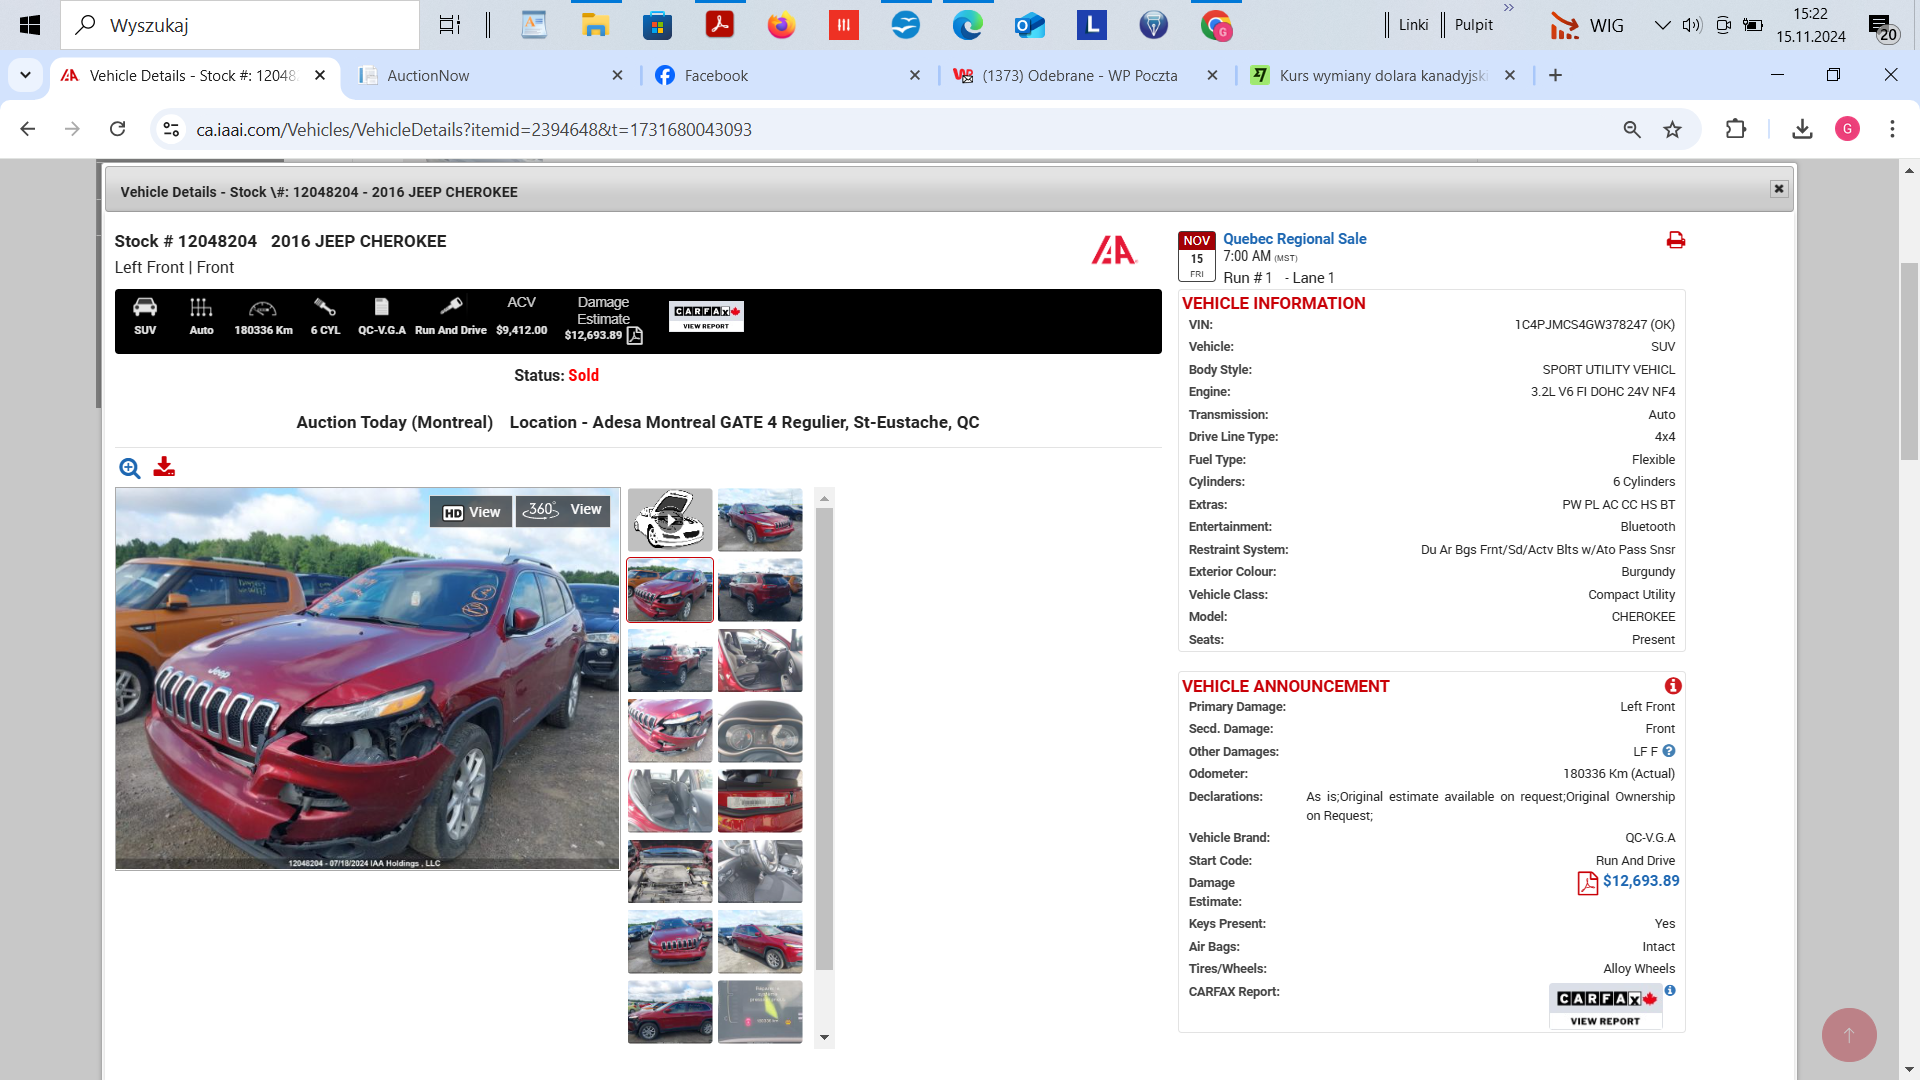The height and width of the screenshot is (1080, 1920).
Task: Click the browser back arrow
Action: point(28,129)
